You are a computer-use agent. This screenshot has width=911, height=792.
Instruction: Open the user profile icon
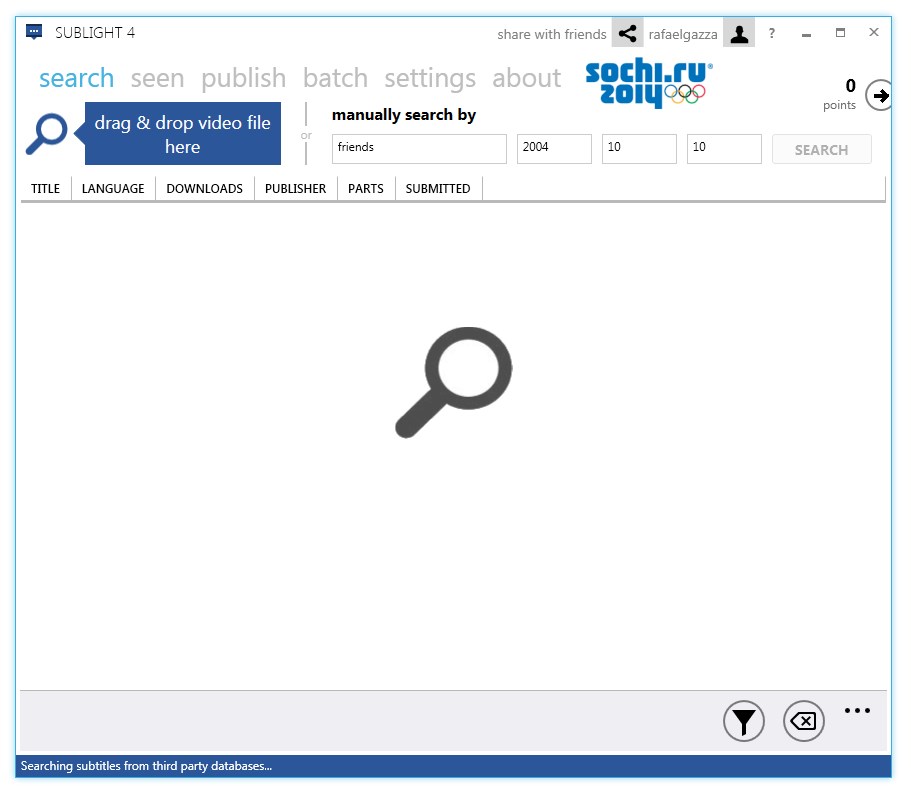pyautogui.click(x=739, y=34)
